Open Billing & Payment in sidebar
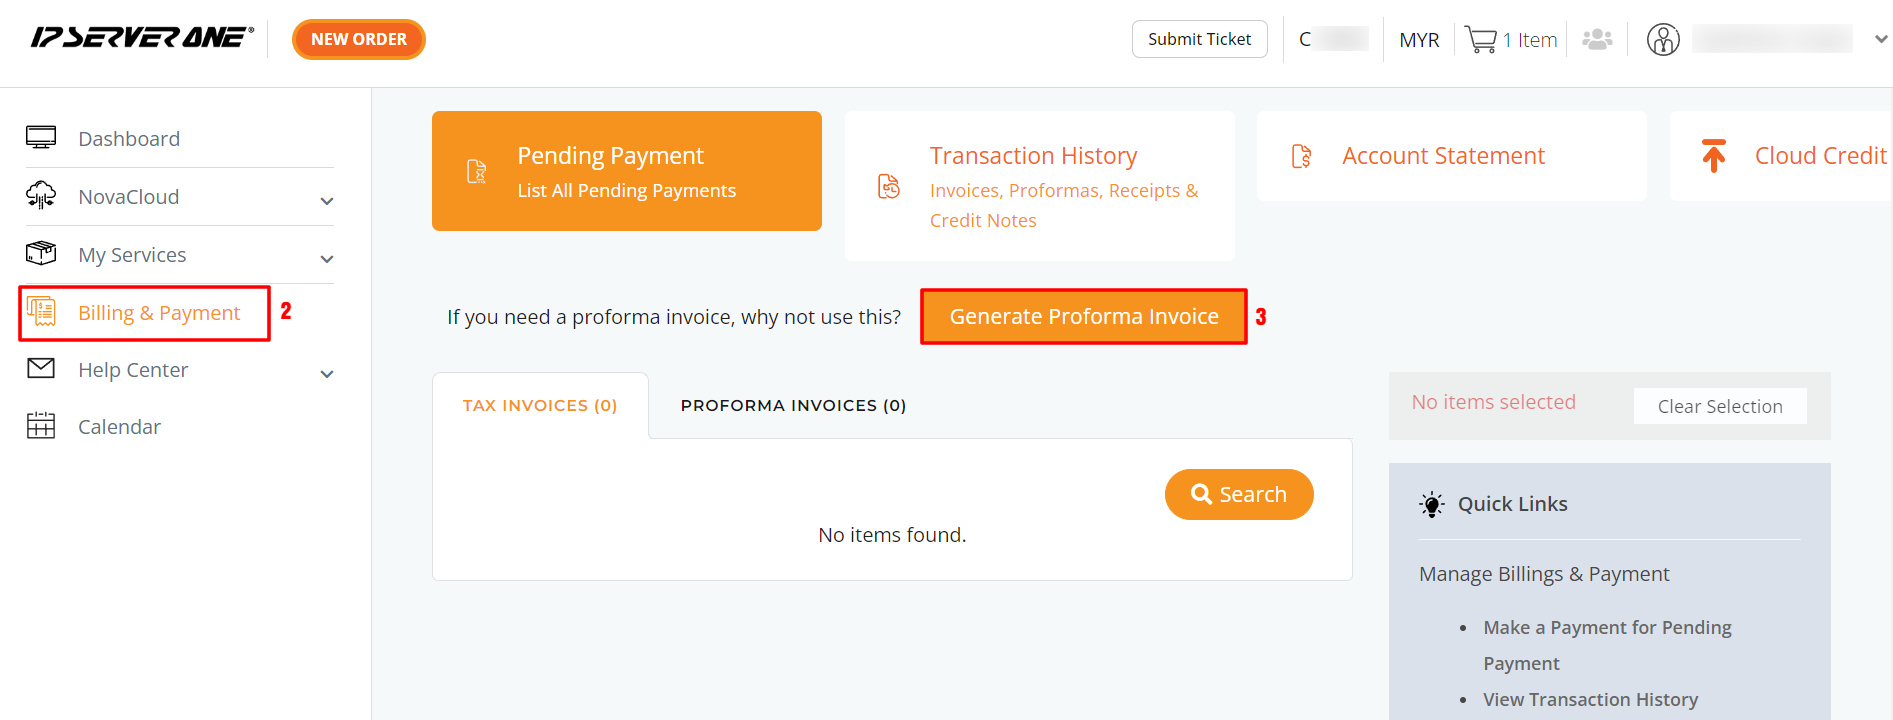The height and width of the screenshot is (720, 1893). tap(158, 313)
